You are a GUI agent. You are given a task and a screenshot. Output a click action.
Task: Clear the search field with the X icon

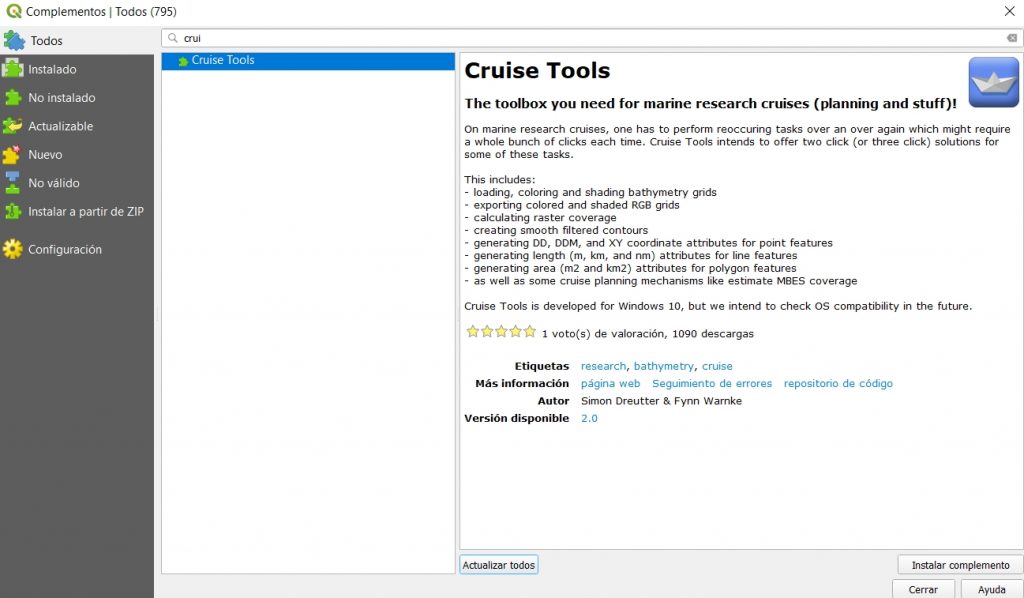coord(1011,38)
